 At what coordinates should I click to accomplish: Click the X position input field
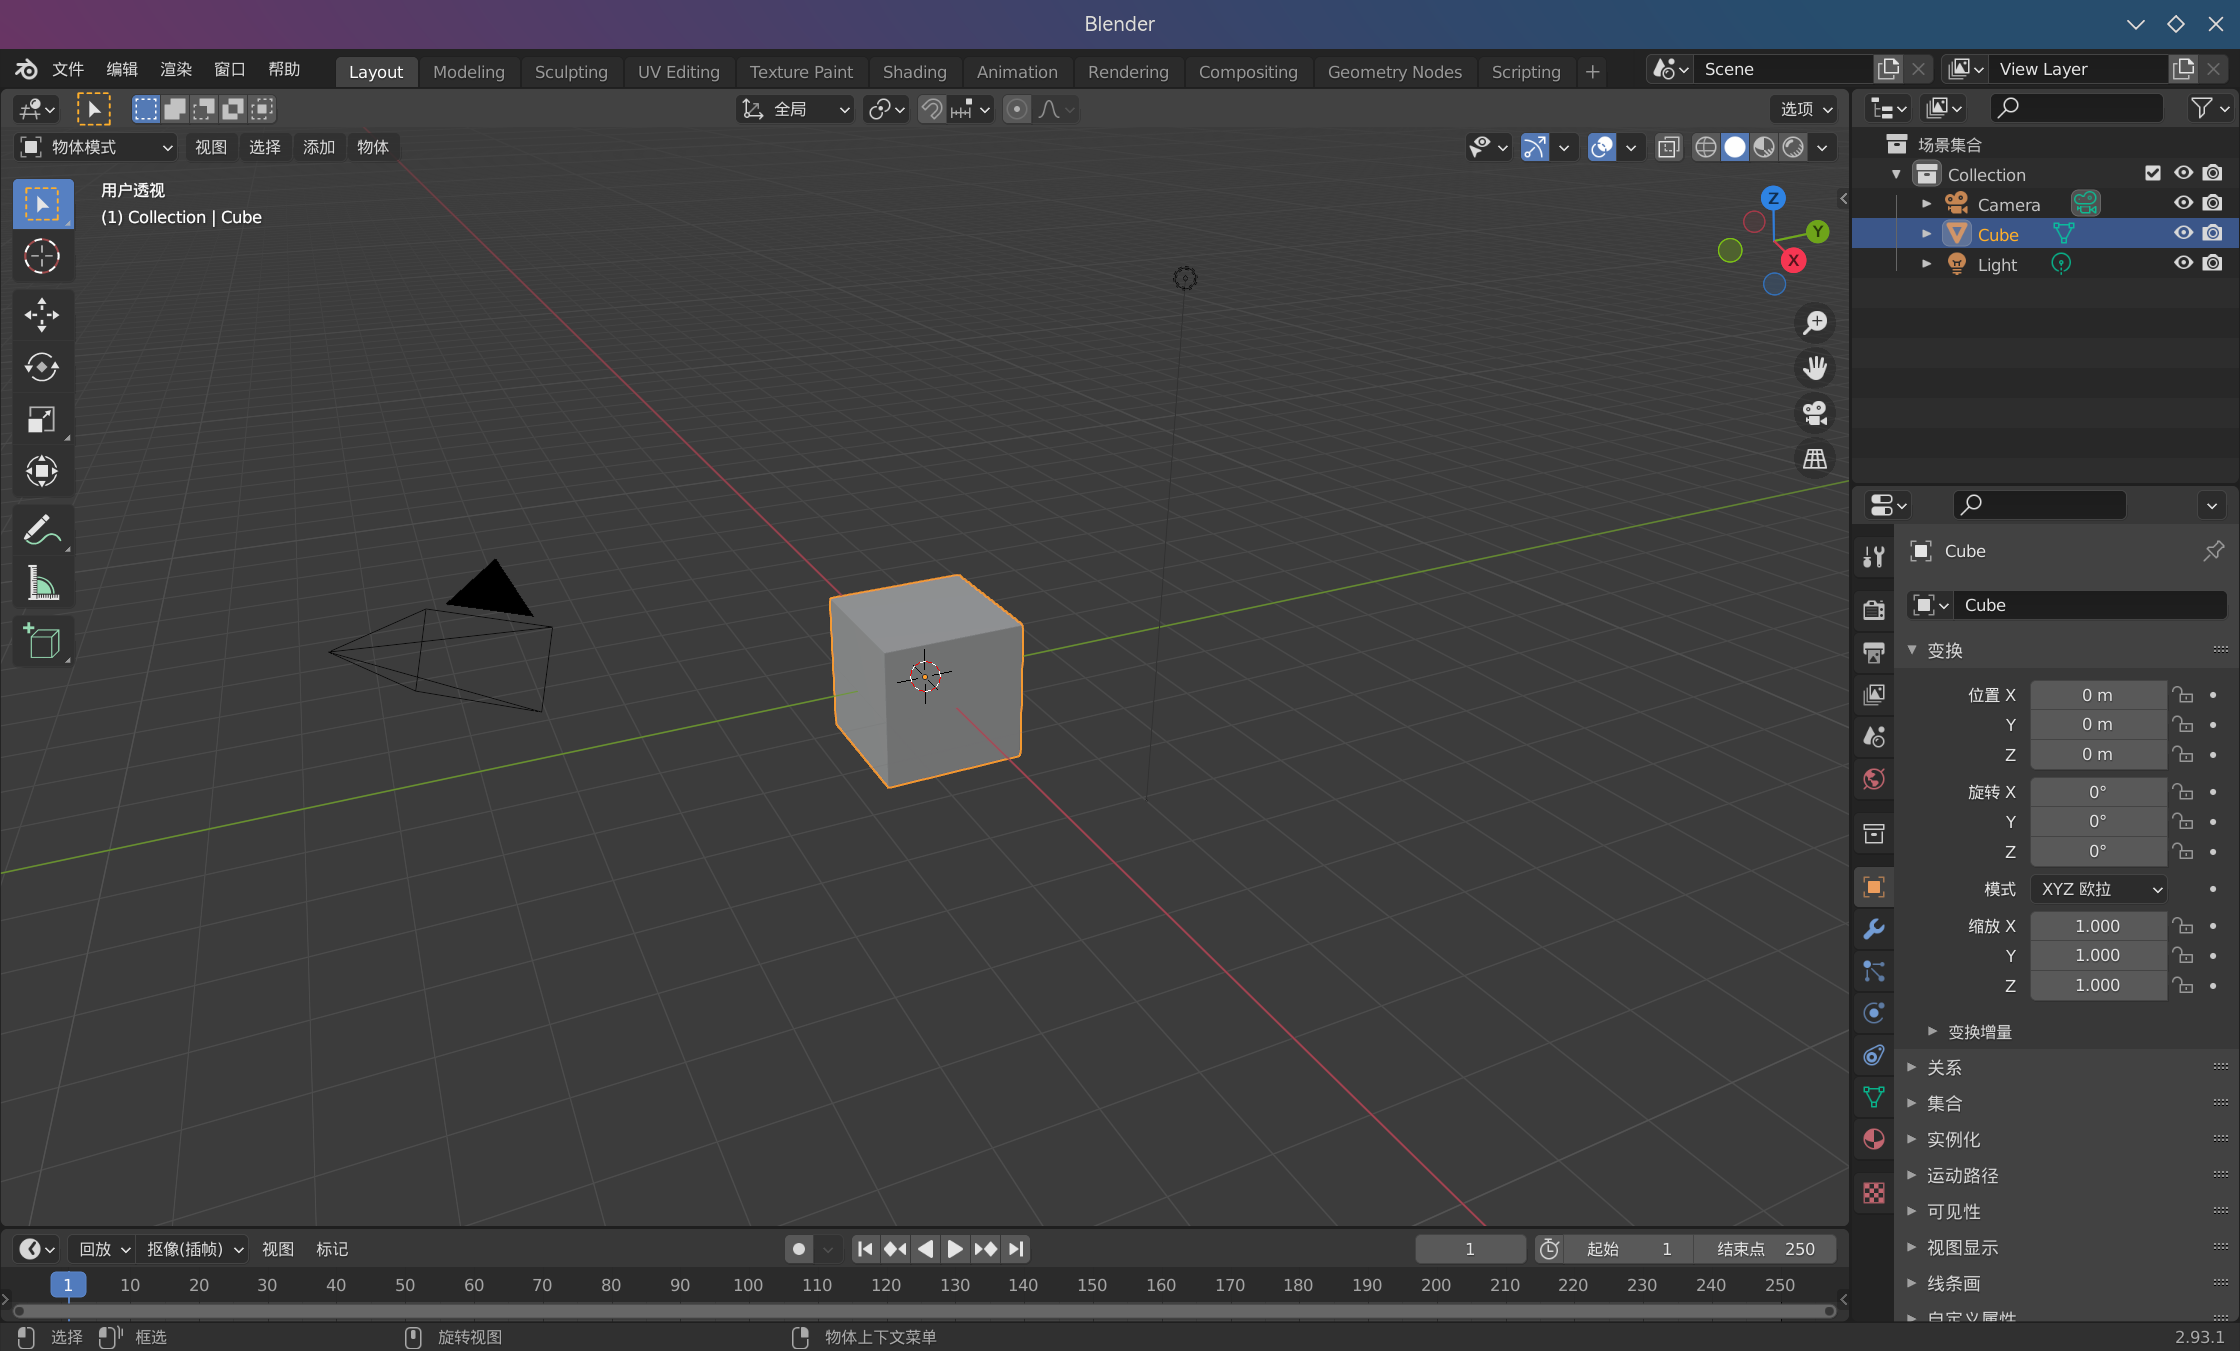click(2096, 693)
